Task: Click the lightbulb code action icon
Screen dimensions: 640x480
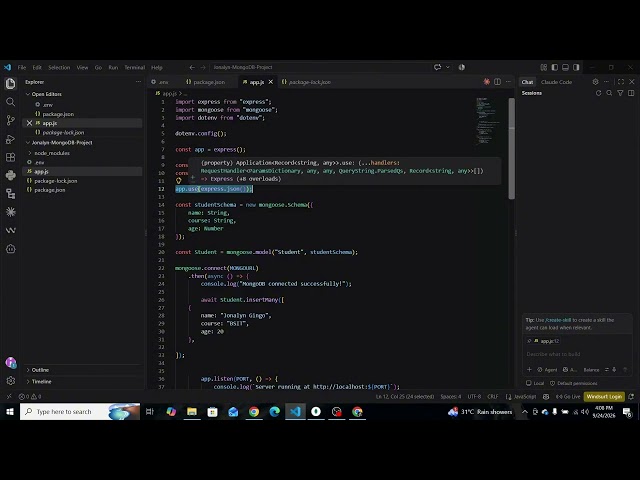Action: click(x=178, y=180)
